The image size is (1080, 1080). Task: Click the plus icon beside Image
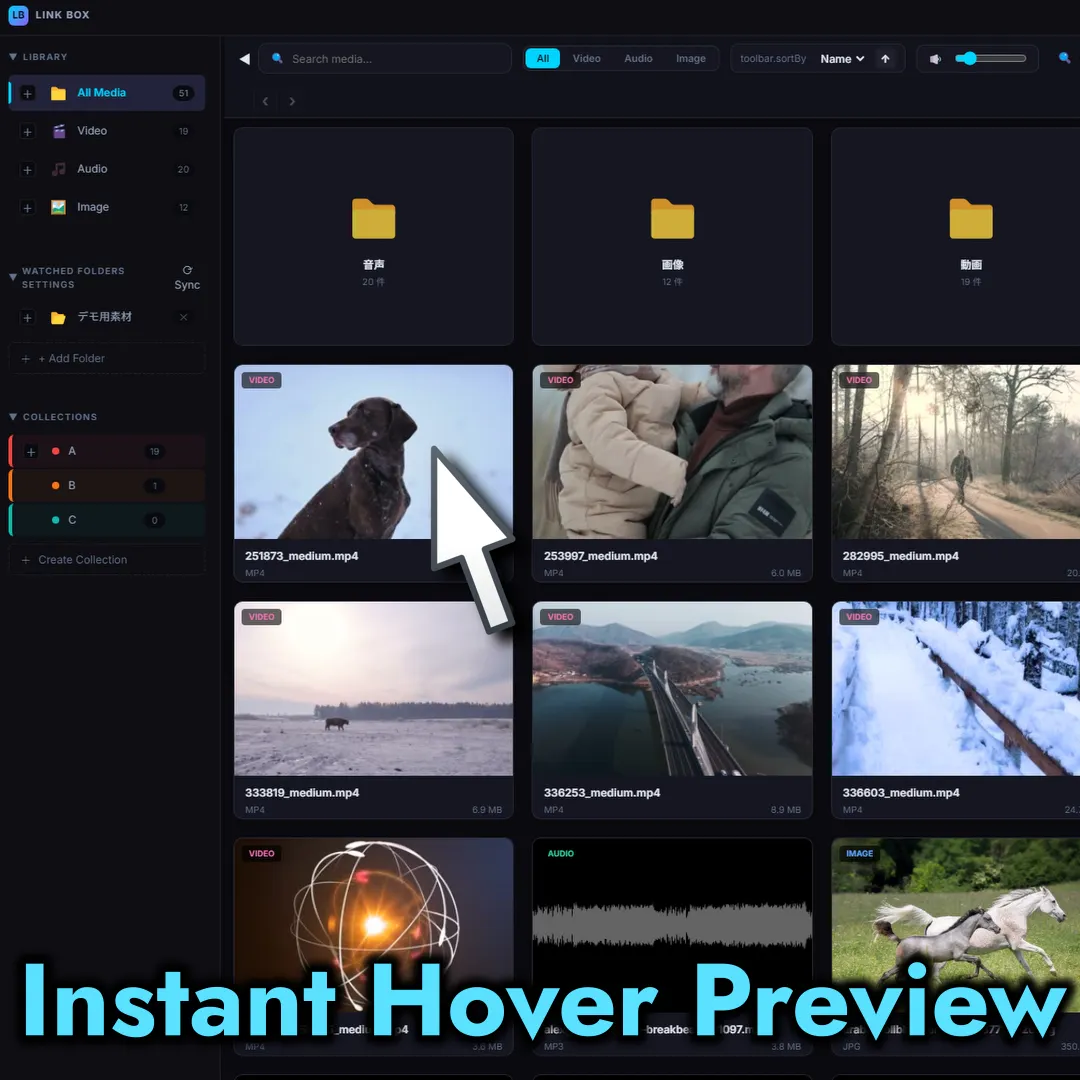[28, 207]
